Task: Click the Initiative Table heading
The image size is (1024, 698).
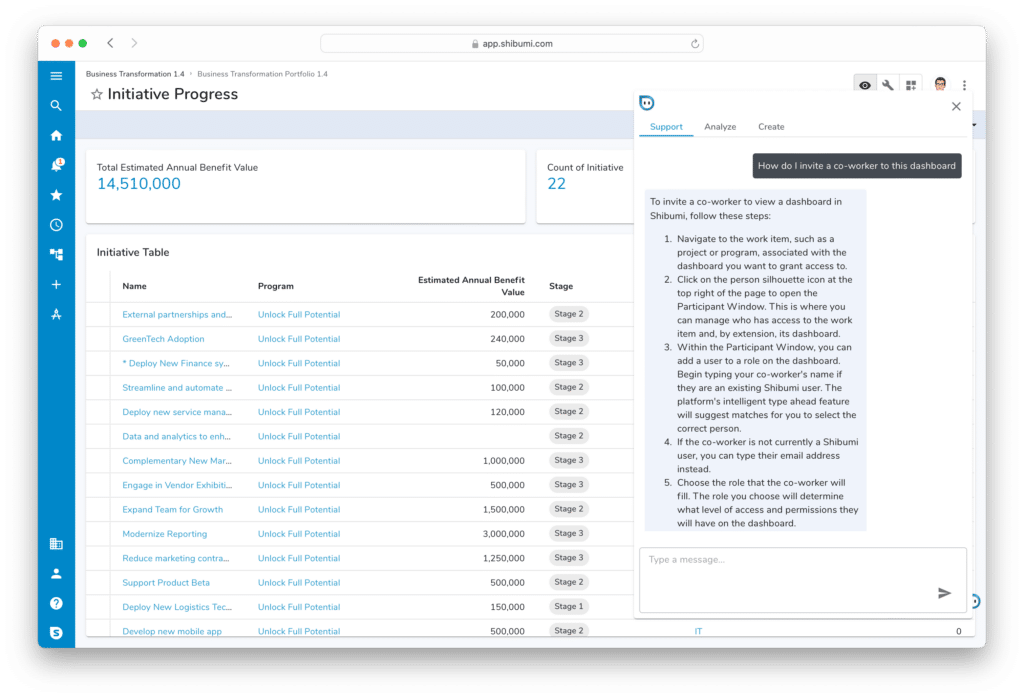Action: tap(133, 252)
